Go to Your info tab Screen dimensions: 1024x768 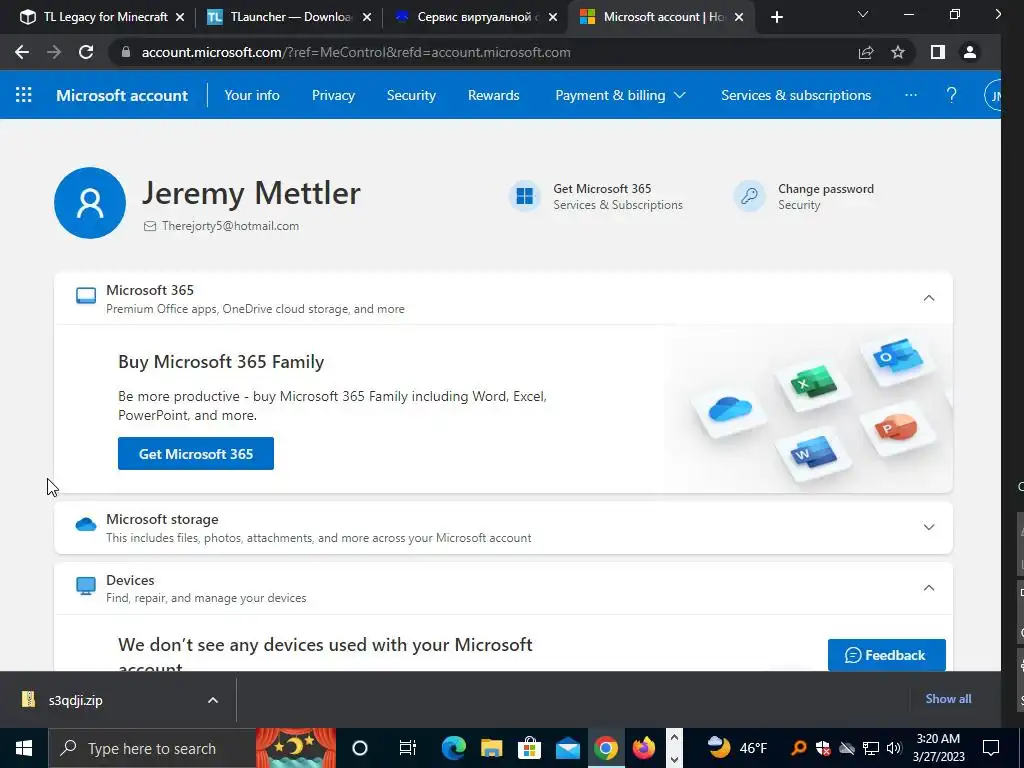pyautogui.click(x=251, y=95)
